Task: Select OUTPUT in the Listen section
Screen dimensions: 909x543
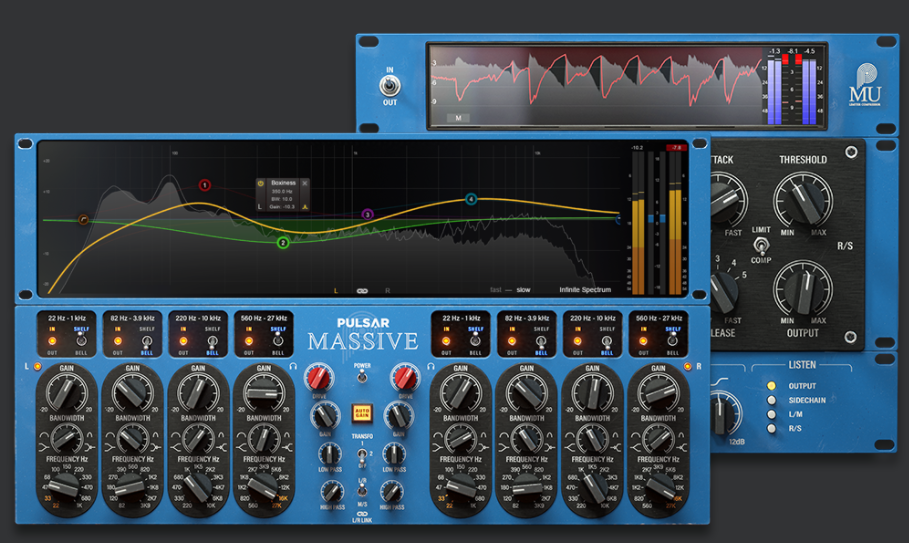Action: coord(769,386)
